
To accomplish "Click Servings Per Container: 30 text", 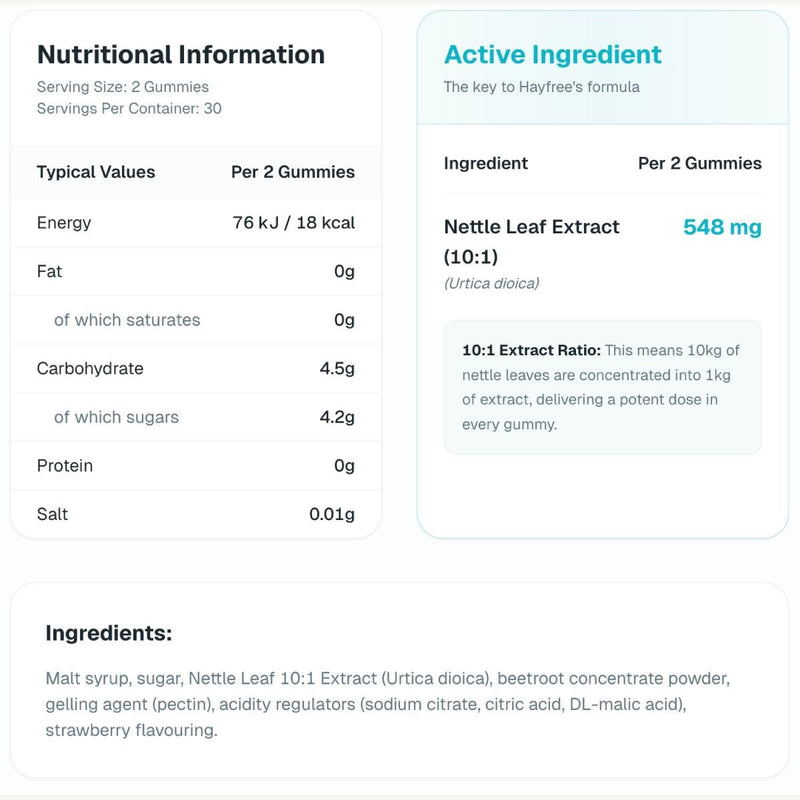I will [129, 108].
